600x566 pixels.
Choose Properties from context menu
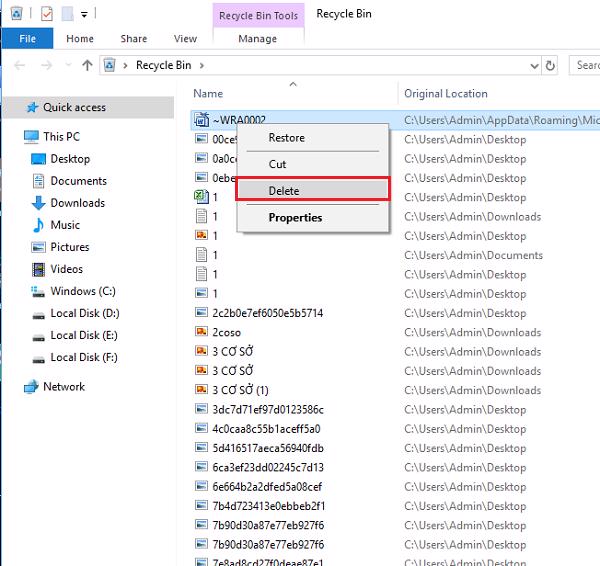313,217
